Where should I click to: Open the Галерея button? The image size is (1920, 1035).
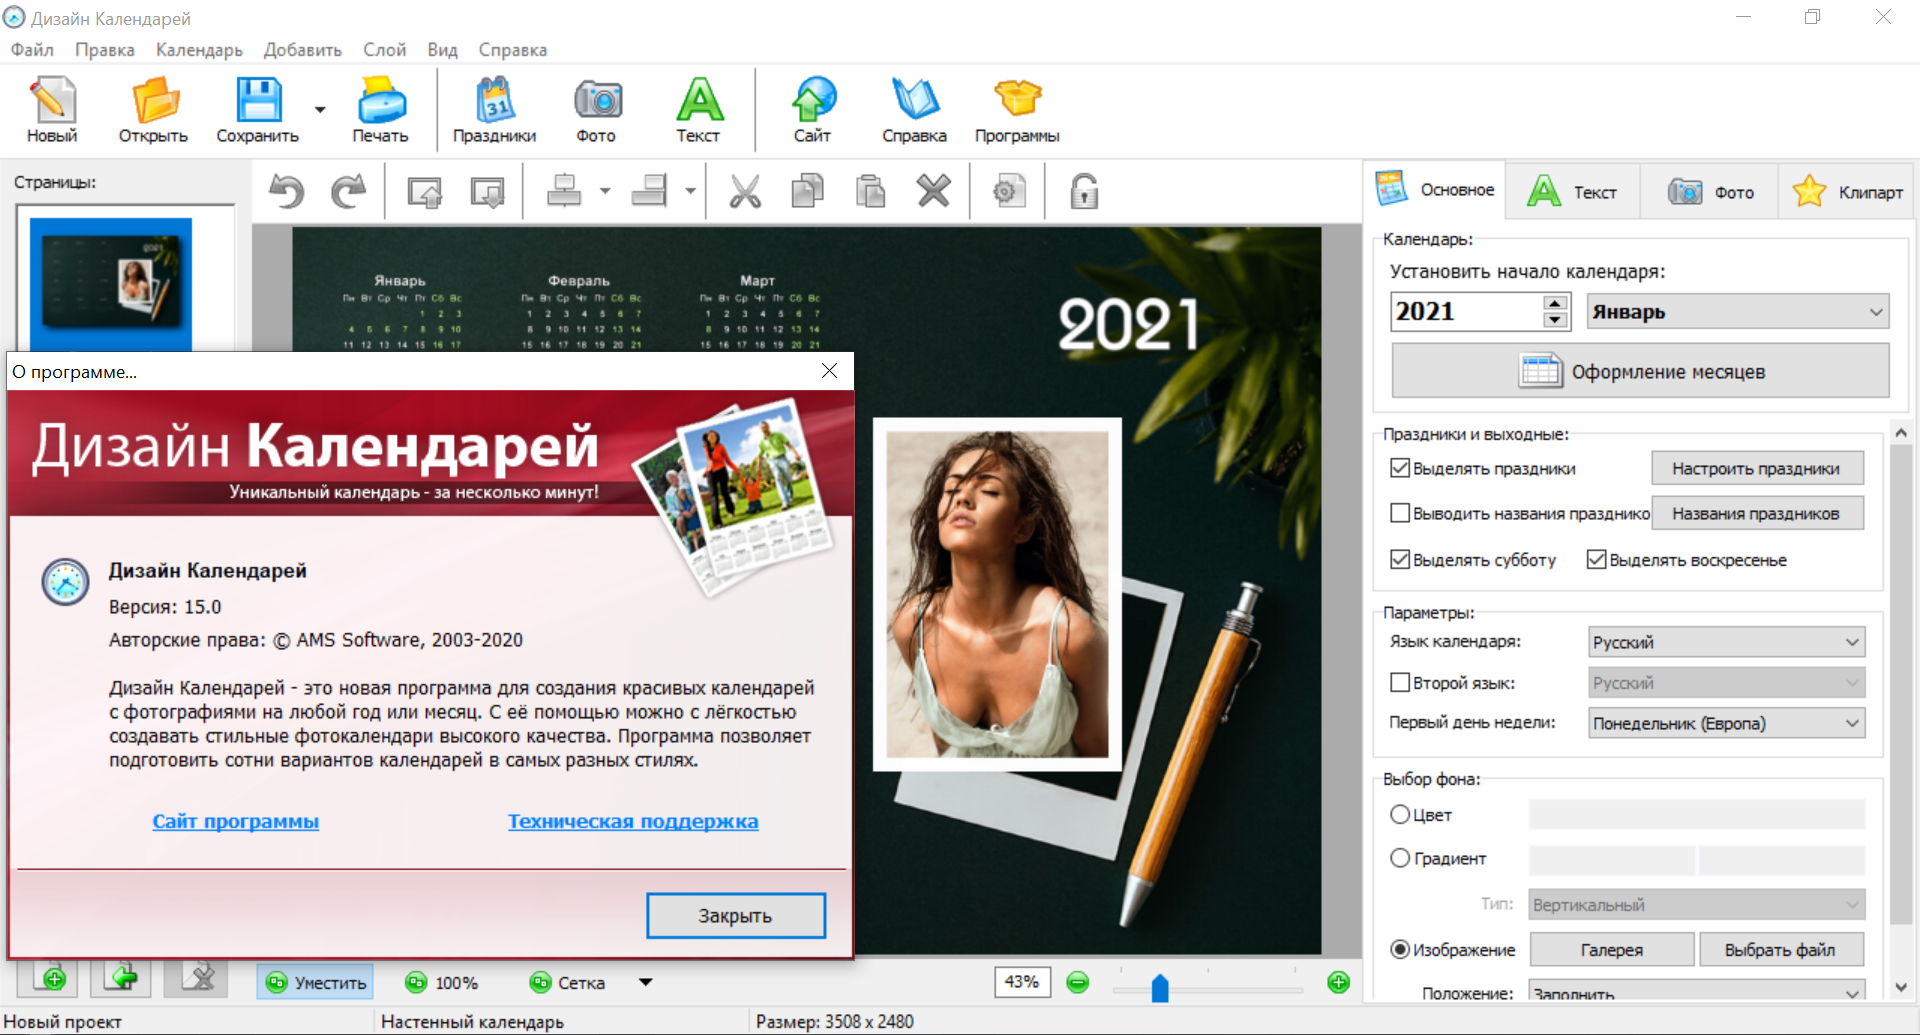pyautogui.click(x=1612, y=949)
